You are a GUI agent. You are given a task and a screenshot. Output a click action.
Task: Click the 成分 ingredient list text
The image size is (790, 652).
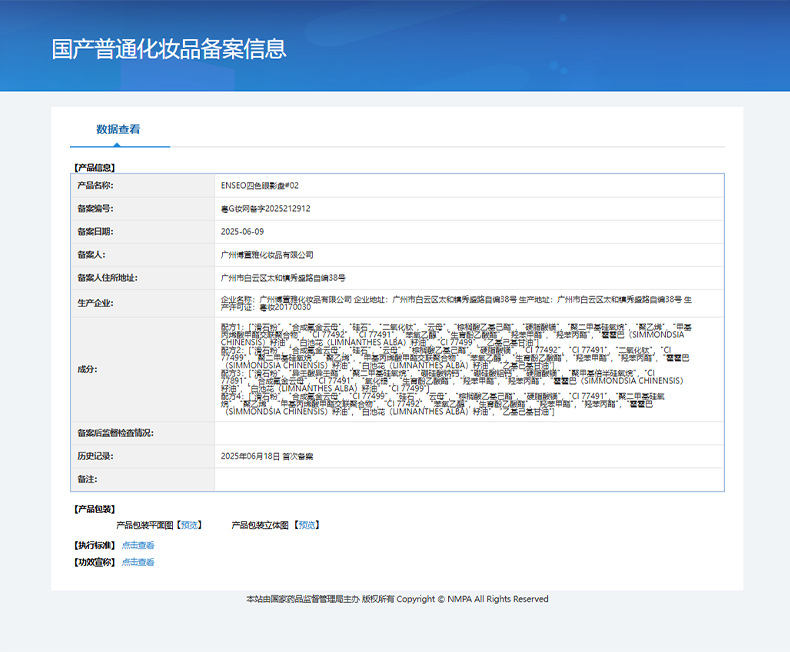point(456,369)
